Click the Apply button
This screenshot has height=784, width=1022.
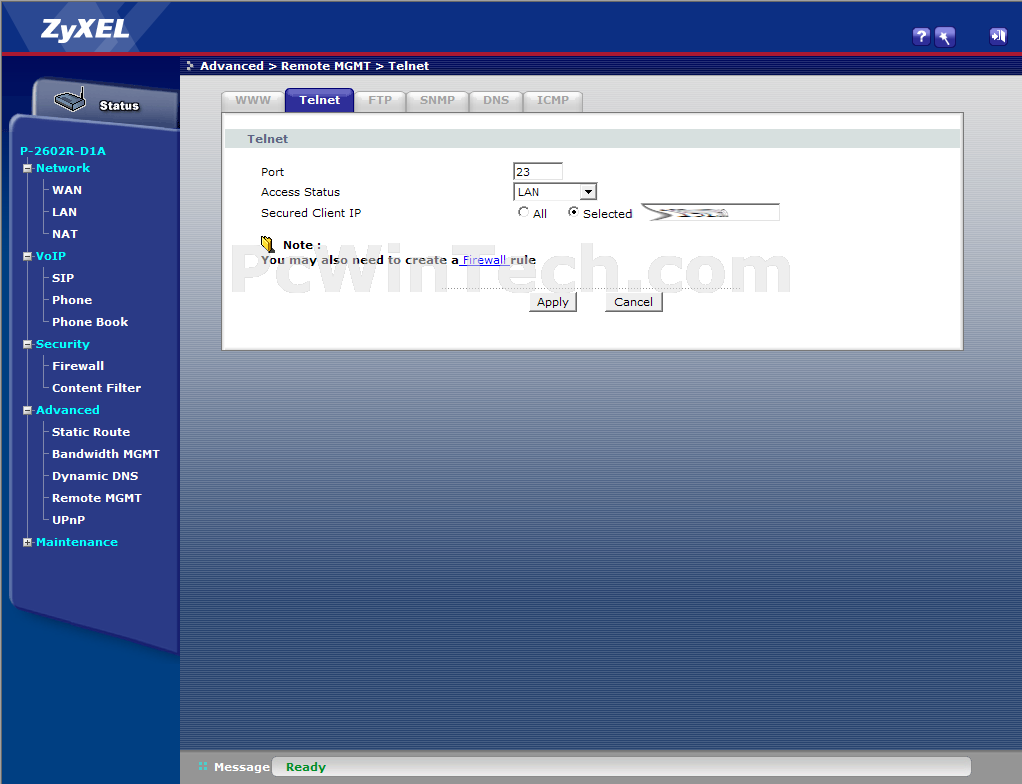(553, 302)
